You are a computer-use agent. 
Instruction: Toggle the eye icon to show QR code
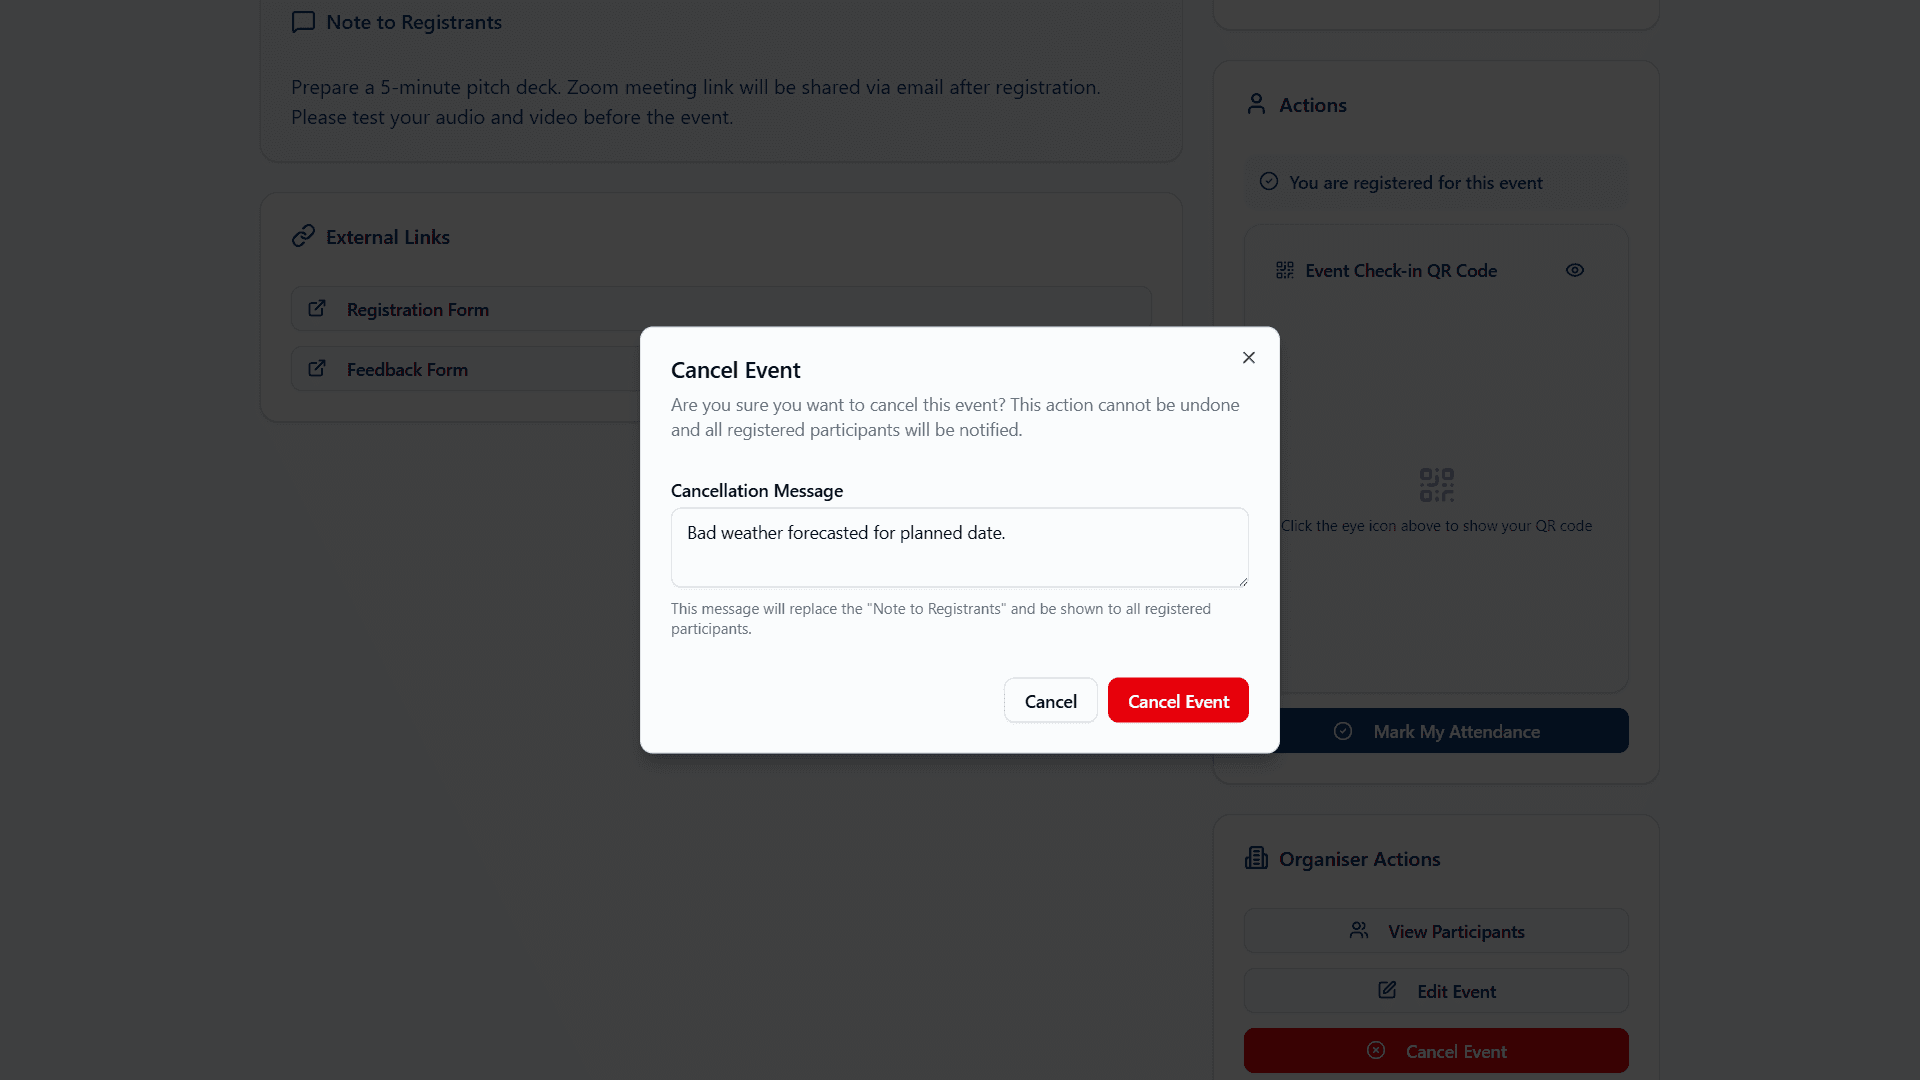click(1575, 271)
